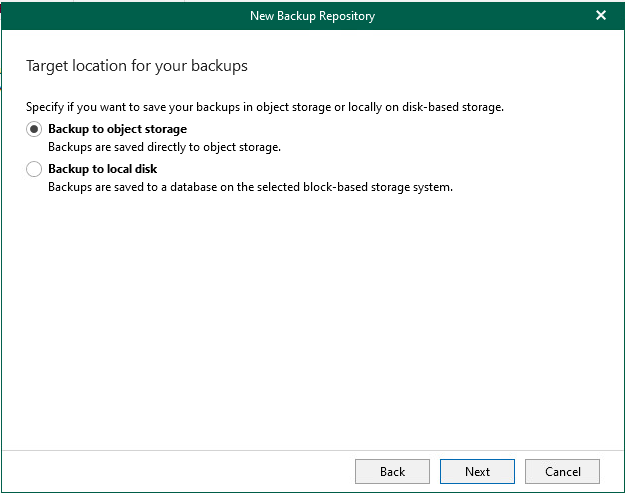The width and height of the screenshot is (625, 493).
Task: Select the Backup to local disk radio button
Action: coord(34,169)
